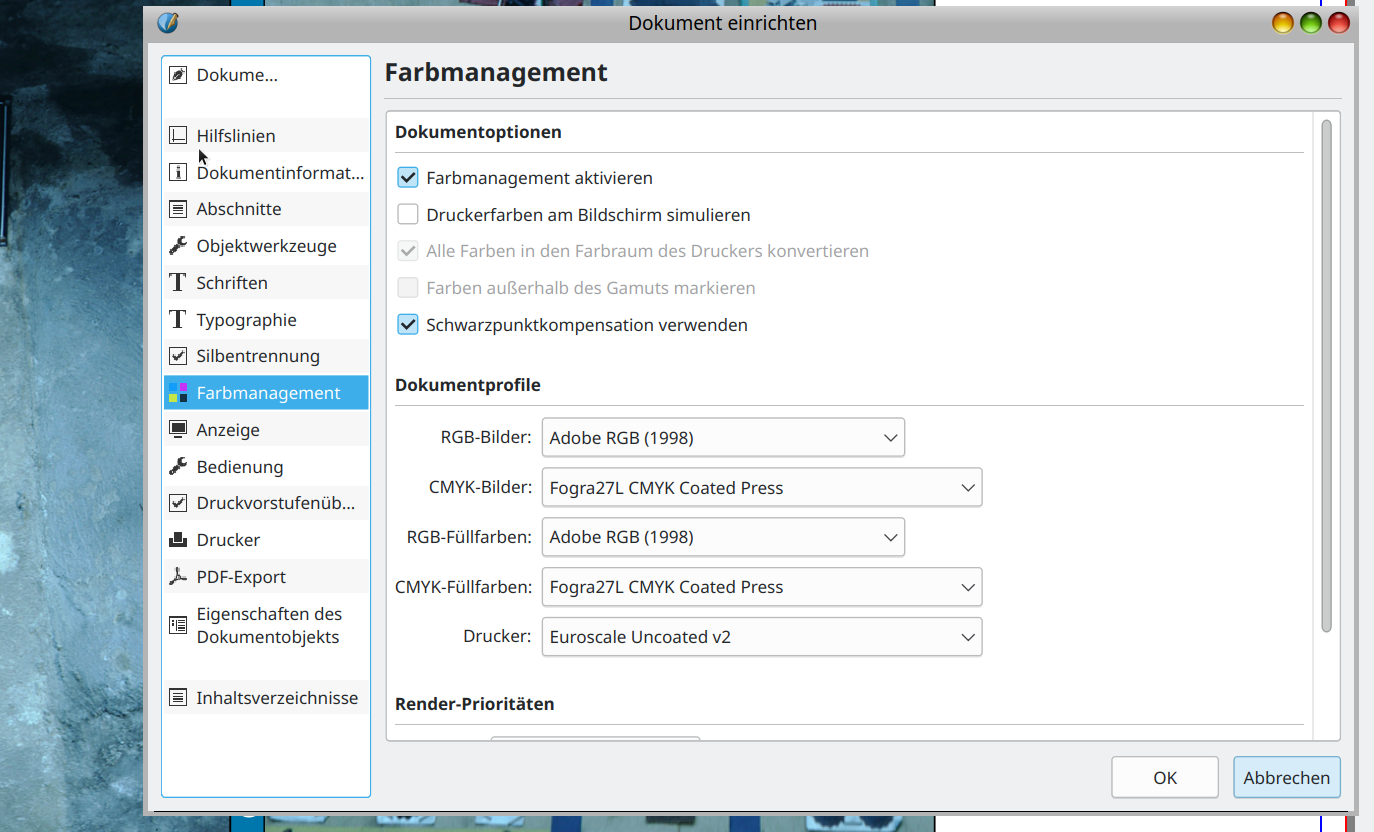This screenshot has height=832, width=1374.
Task: Go to the Inhaltsverzeichnisse section
Action: [x=276, y=698]
